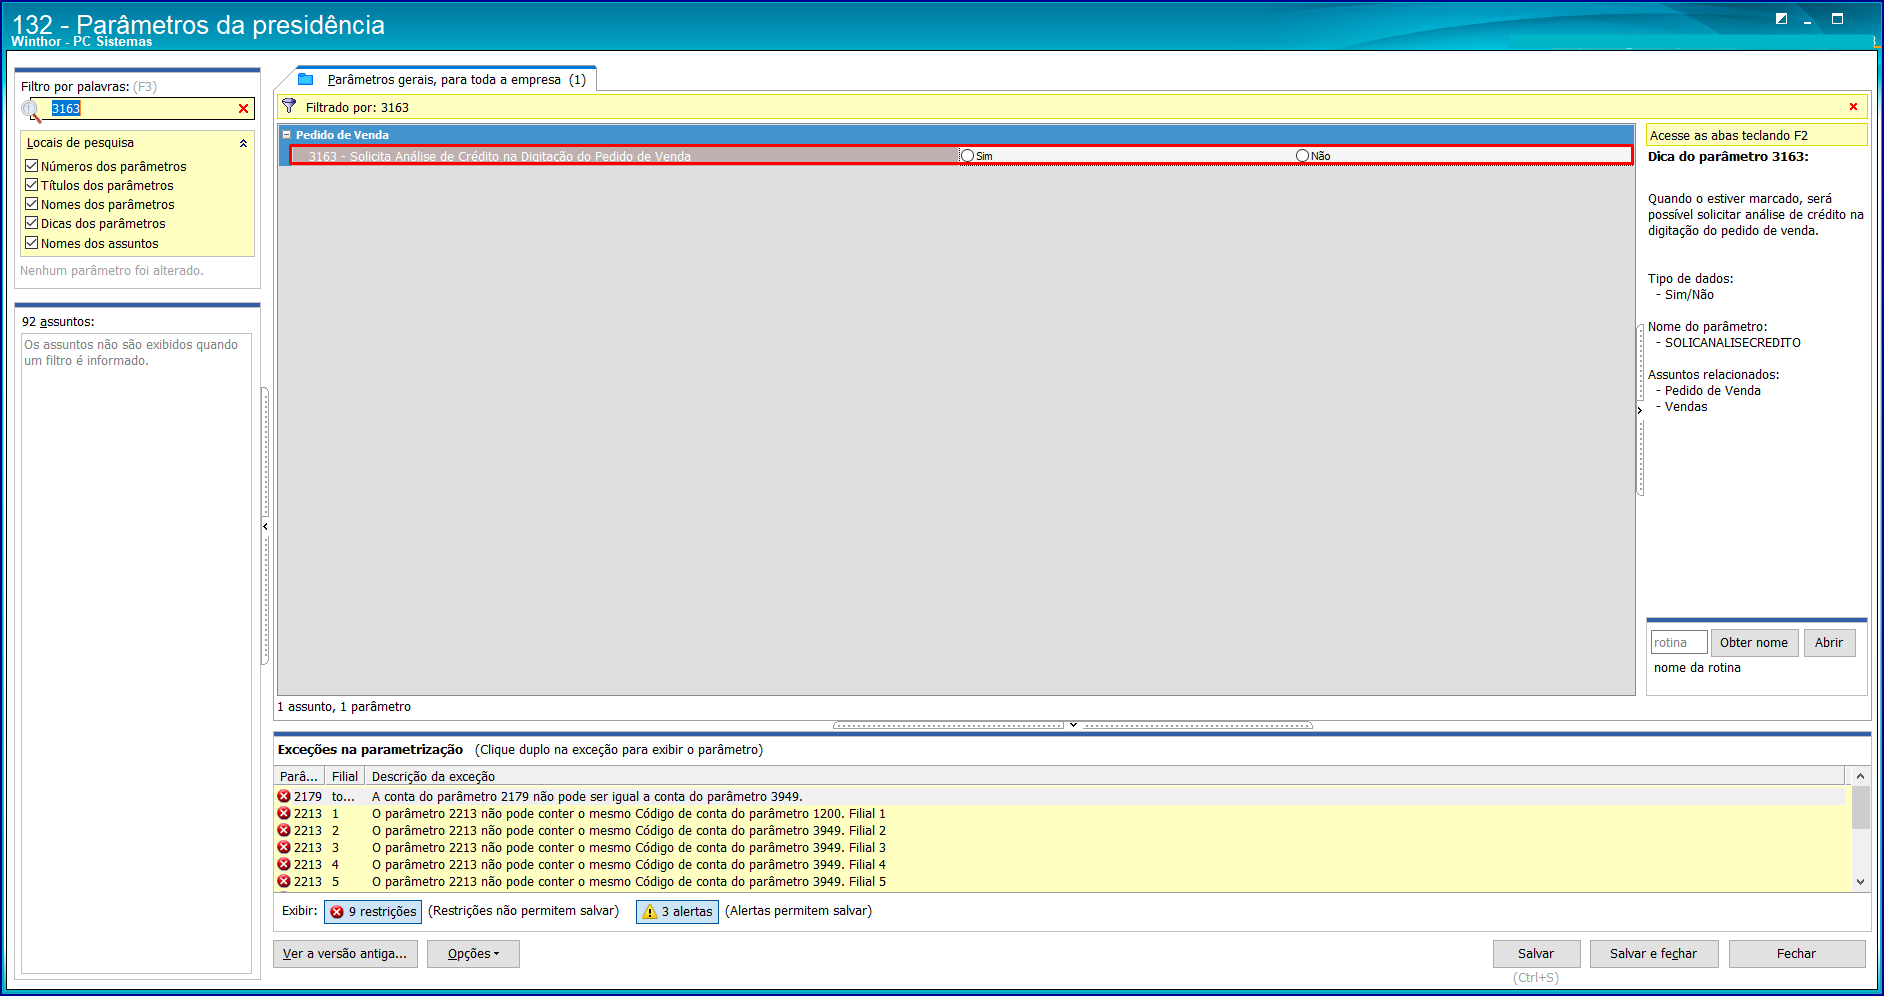The width and height of the screenshot is (1884, 996).
Task: Show the 9 restrições filter
Action: (373, 912)
